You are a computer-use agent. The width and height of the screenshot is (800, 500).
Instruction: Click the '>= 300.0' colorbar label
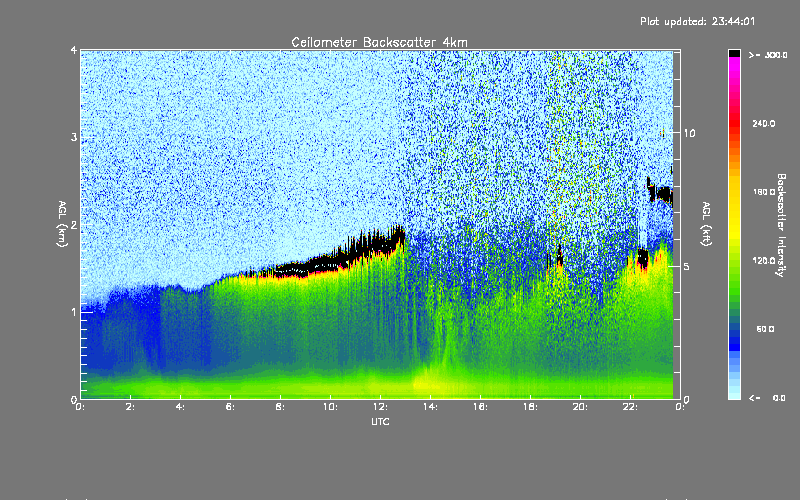pyautogui.click(x=768, y=55)
